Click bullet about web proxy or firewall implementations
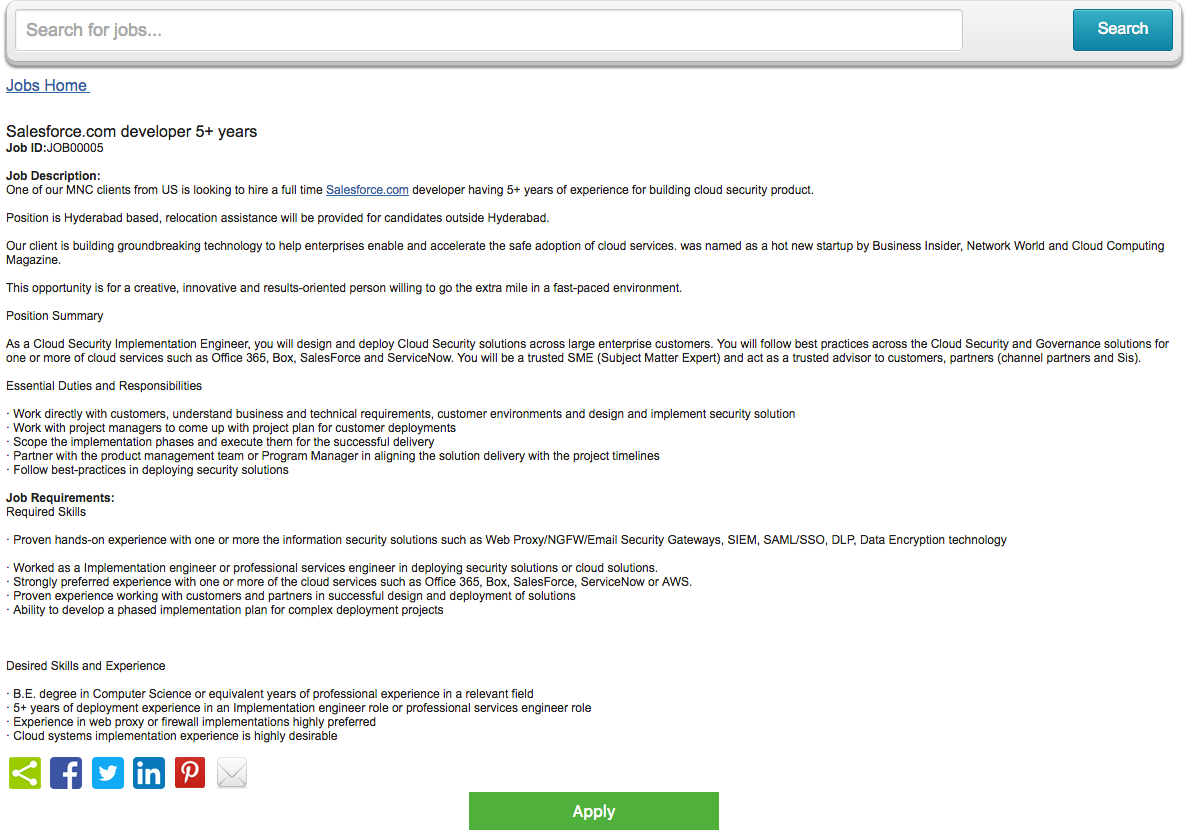1190x836 pixels. coord(191,721)
